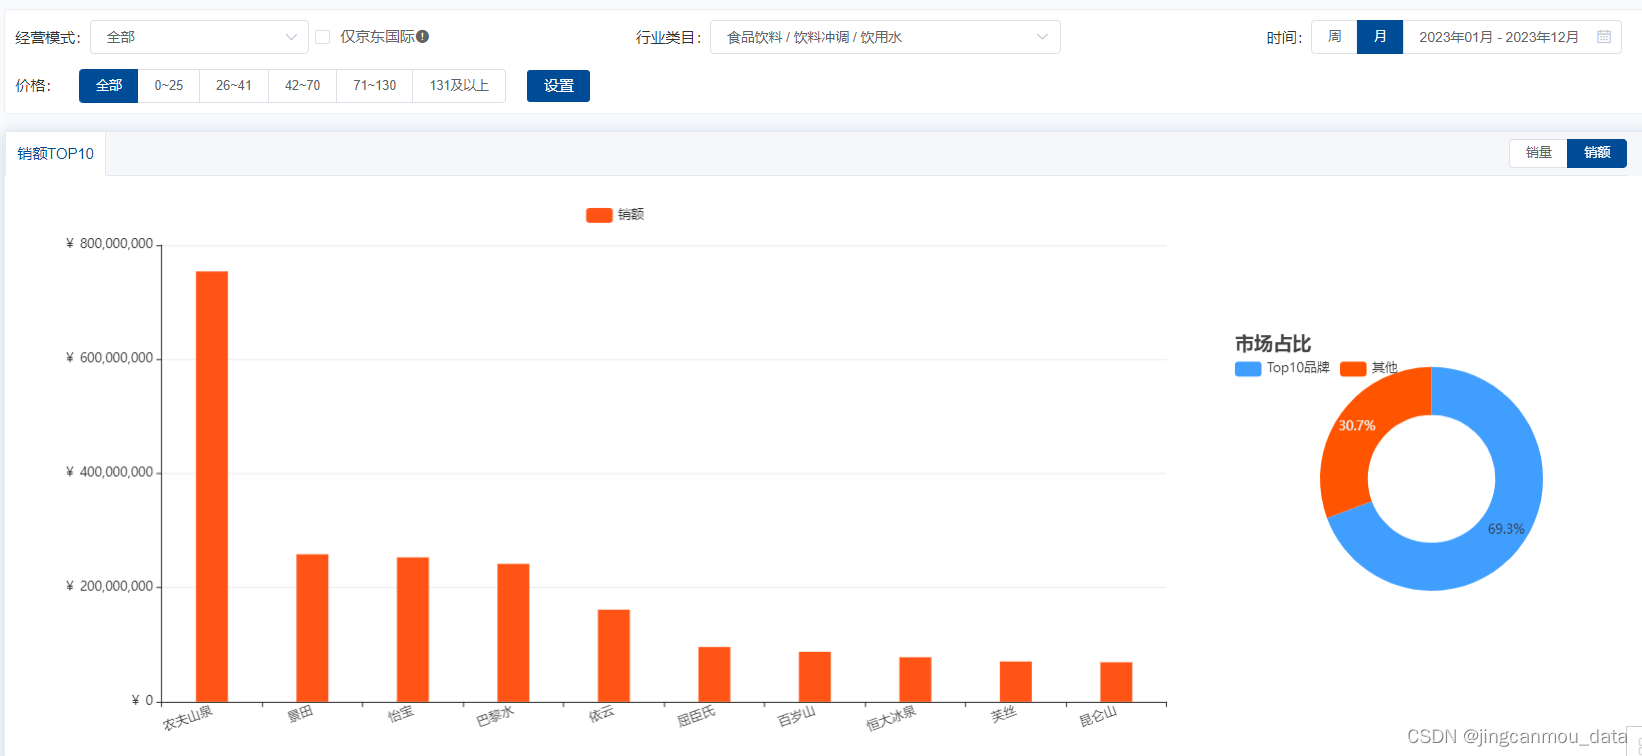Toggle the 其他 legend swatch

(1353, 369)
